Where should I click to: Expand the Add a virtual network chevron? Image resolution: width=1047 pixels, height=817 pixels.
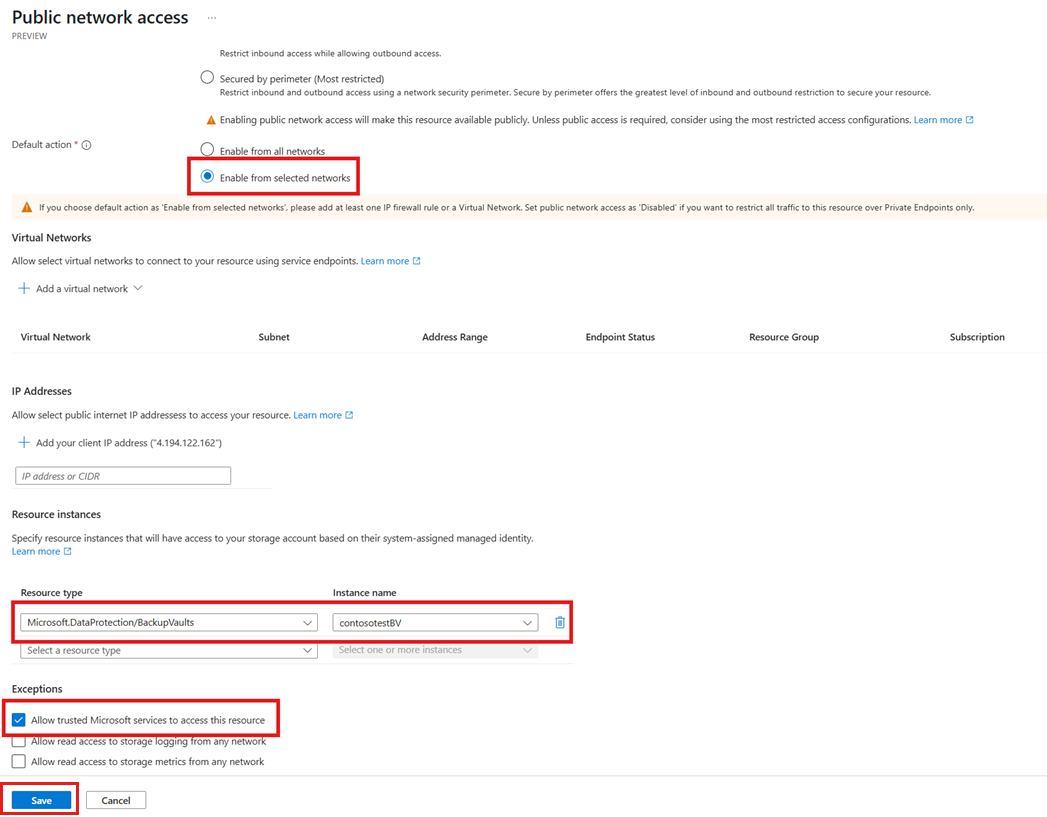138,288
